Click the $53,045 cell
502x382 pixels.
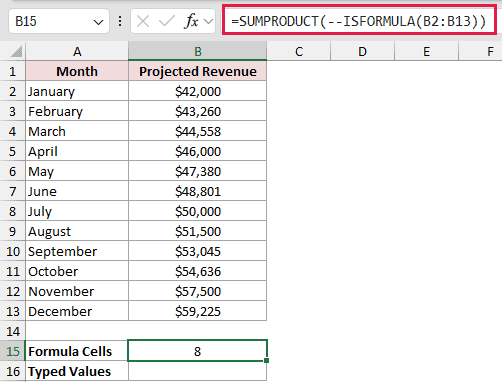point(198,251)
